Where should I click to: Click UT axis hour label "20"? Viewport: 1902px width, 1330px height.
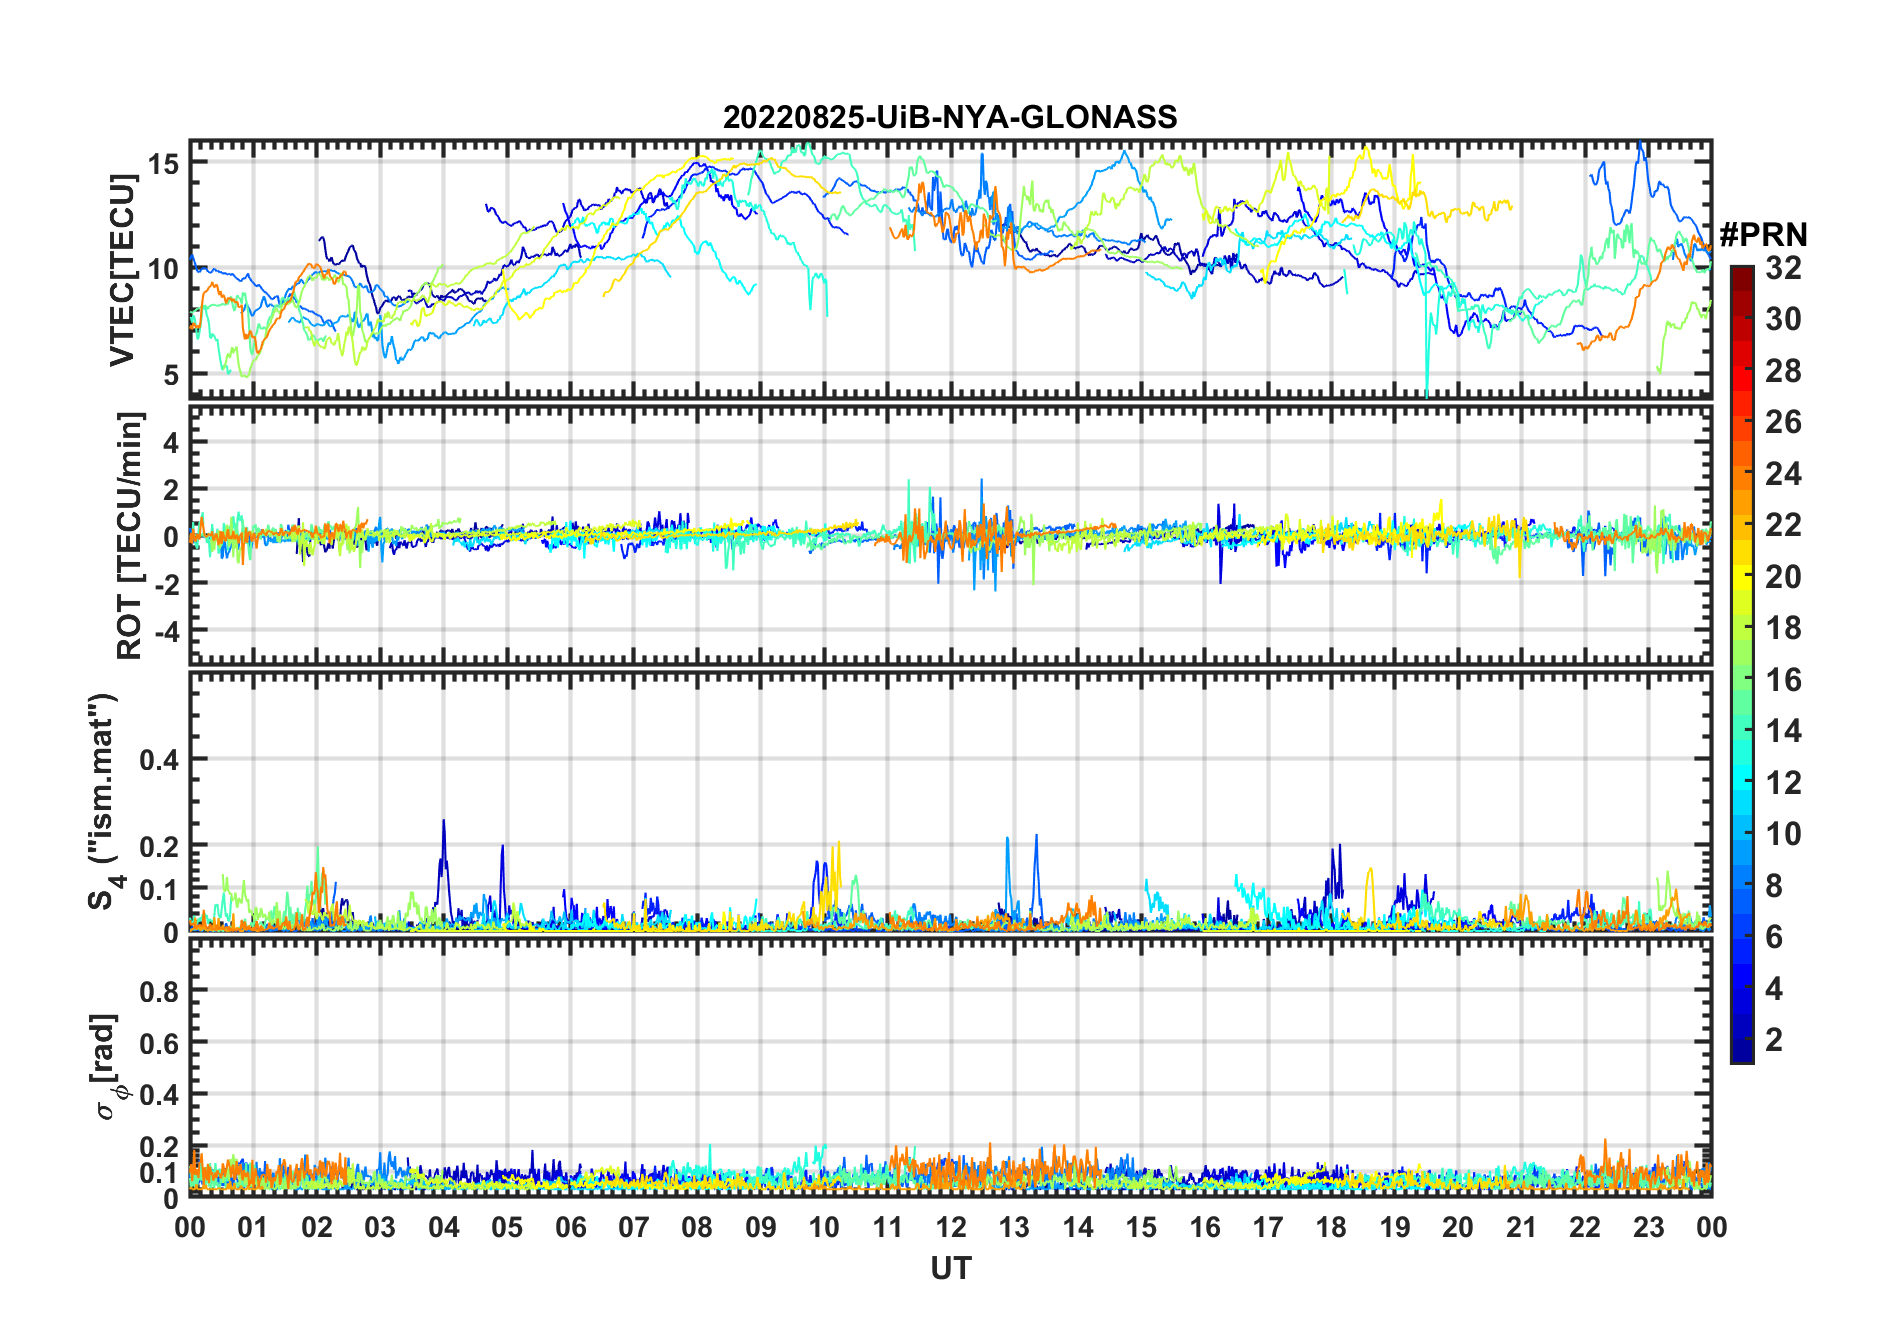click(x=1458, y=1227)
